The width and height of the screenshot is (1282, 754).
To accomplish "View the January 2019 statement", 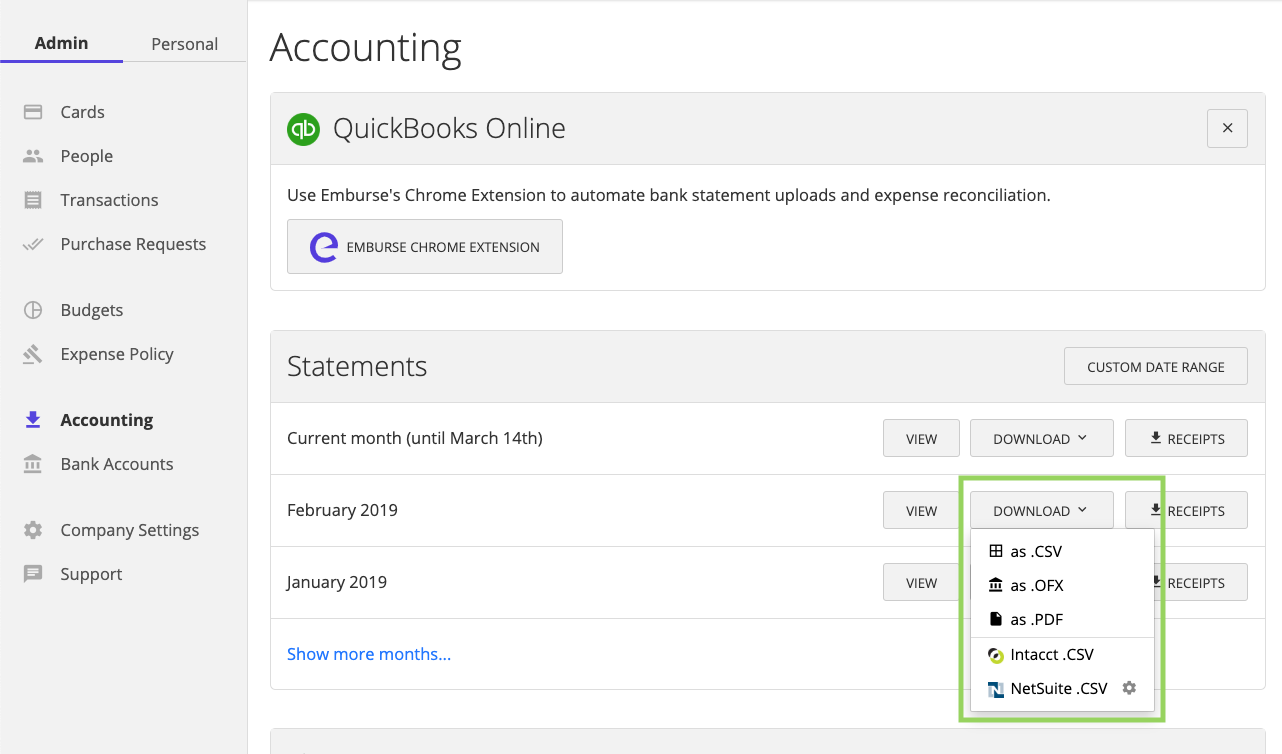I will click(921, 582).
